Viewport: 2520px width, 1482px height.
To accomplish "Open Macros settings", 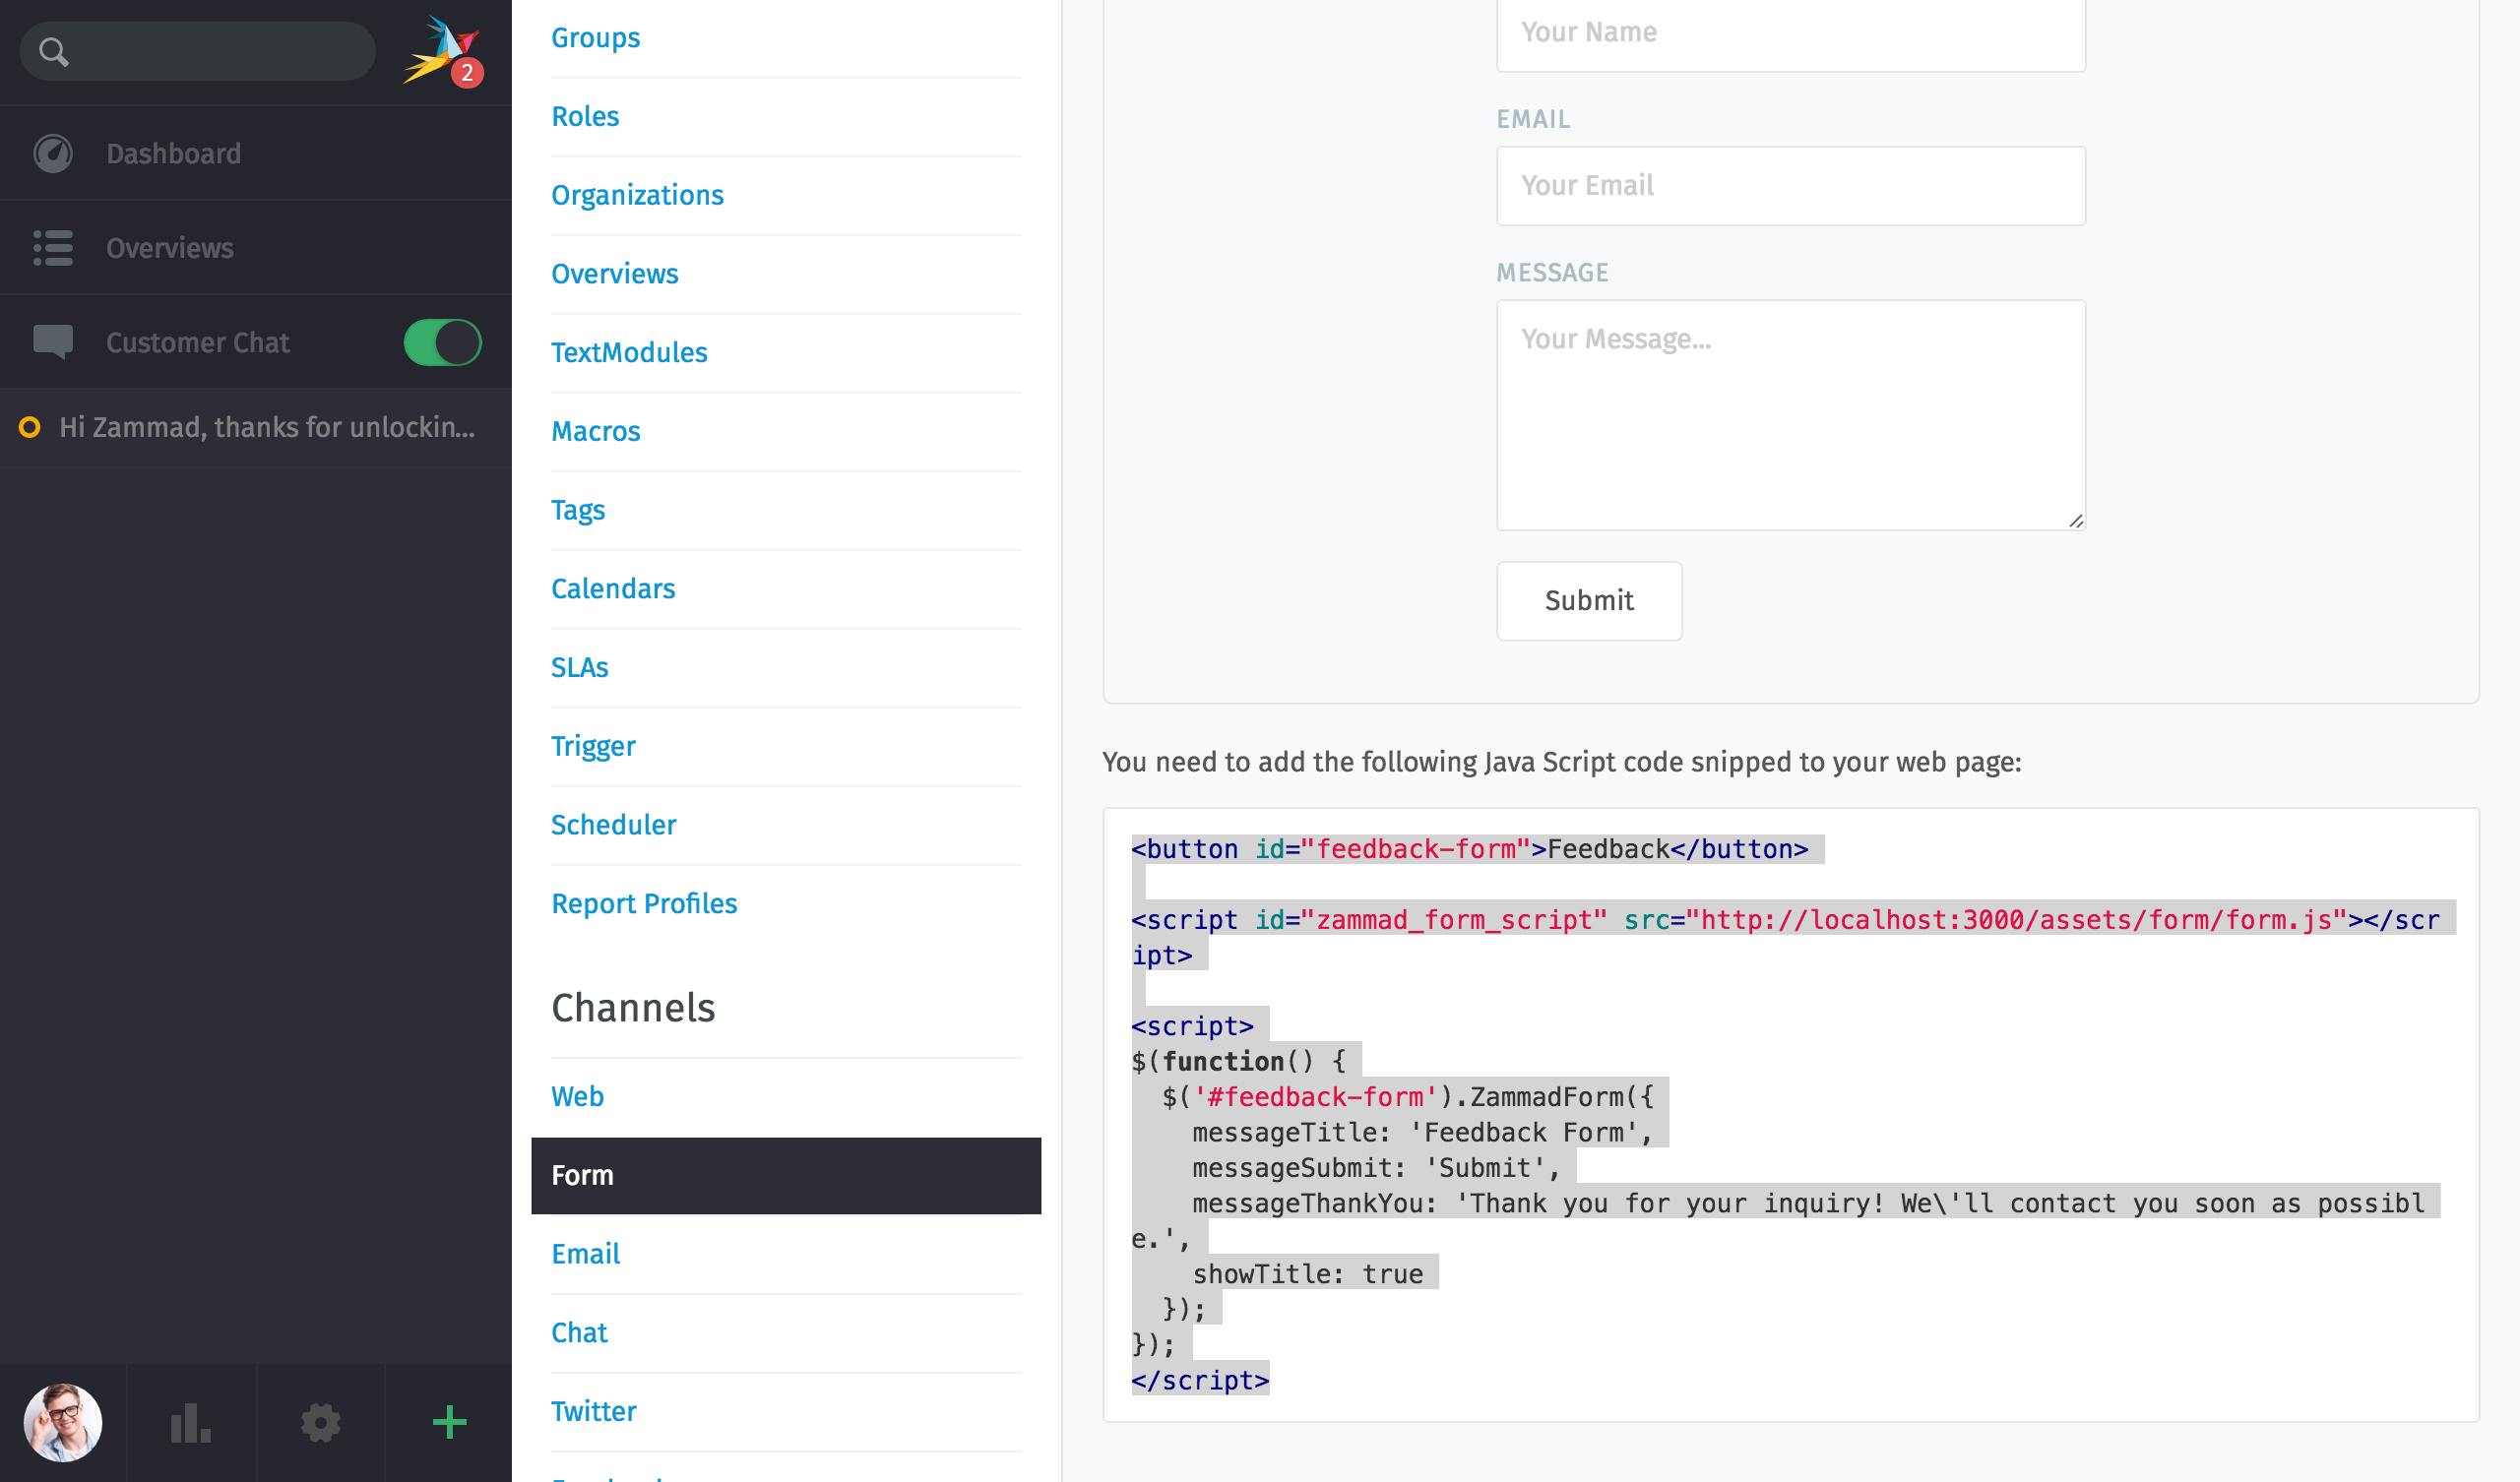I will pos(595,431).
